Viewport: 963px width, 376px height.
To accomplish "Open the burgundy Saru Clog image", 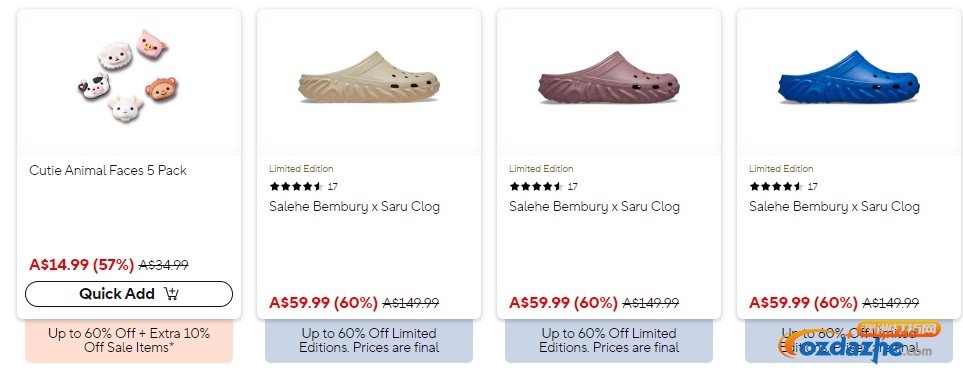I will click(x=609, y=77).
